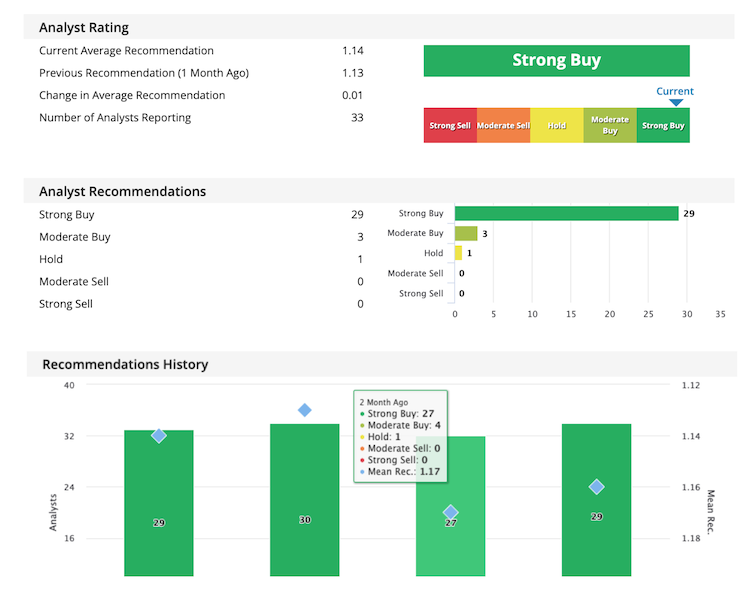Select the orange Moderate Sell rating segment
This screenshot has height=597, width=750.
(x=503, y=126)
